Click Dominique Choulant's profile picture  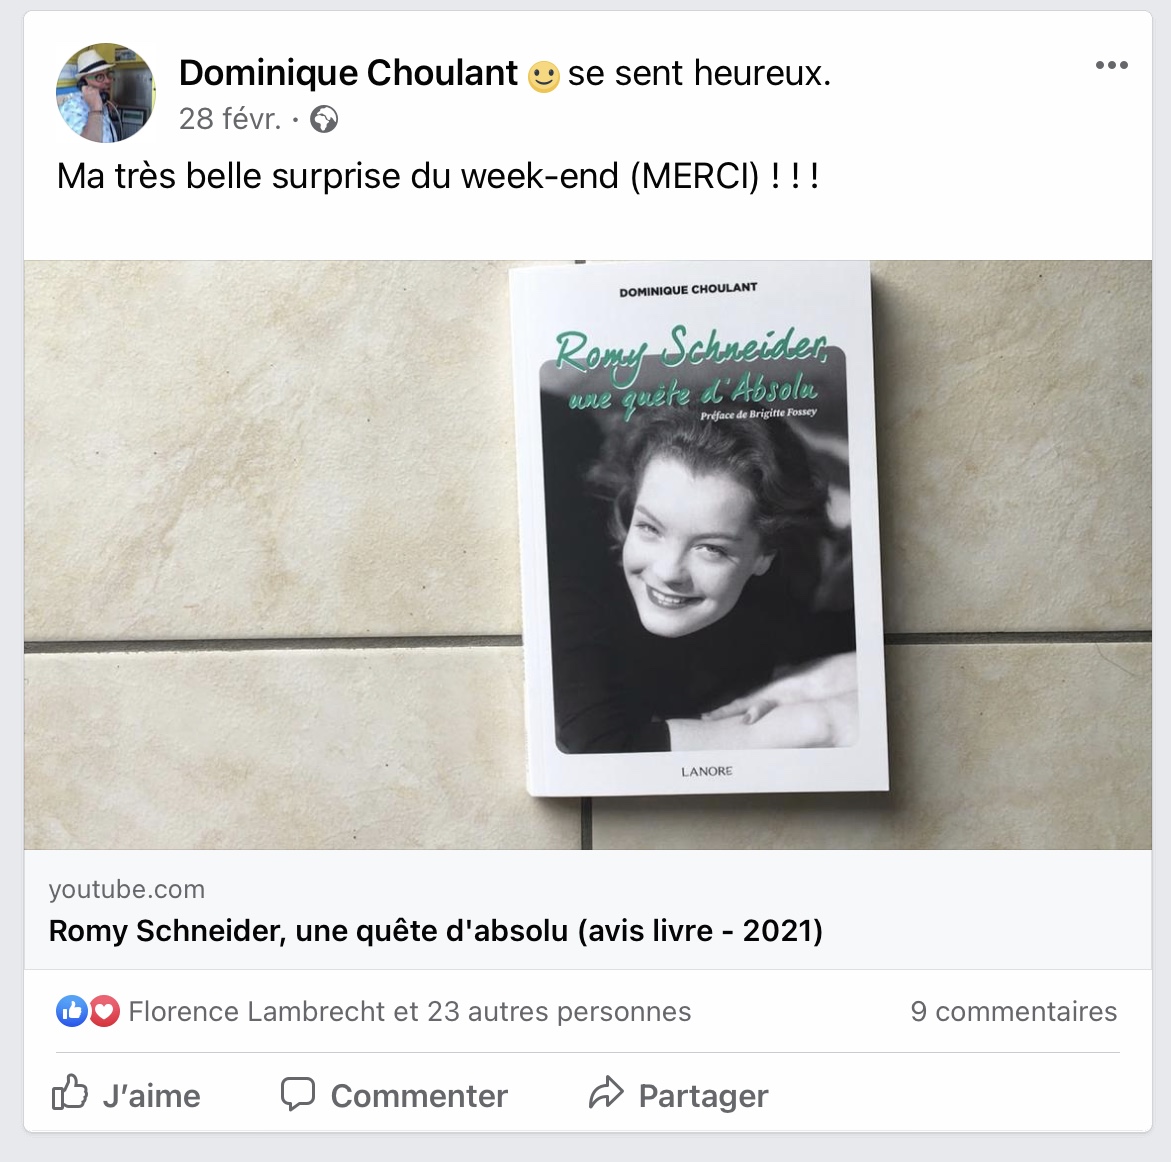tap(105, 93)
